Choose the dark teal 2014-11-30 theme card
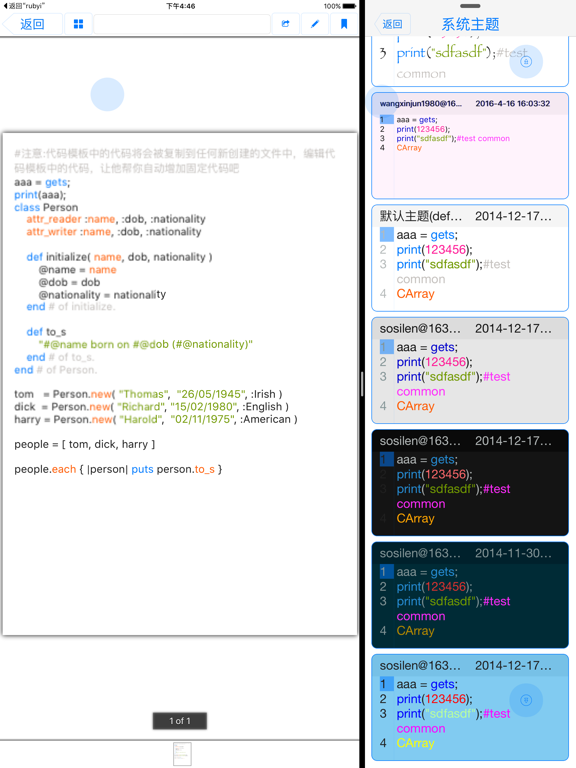The image size is (576, 768). pos(470,595)
